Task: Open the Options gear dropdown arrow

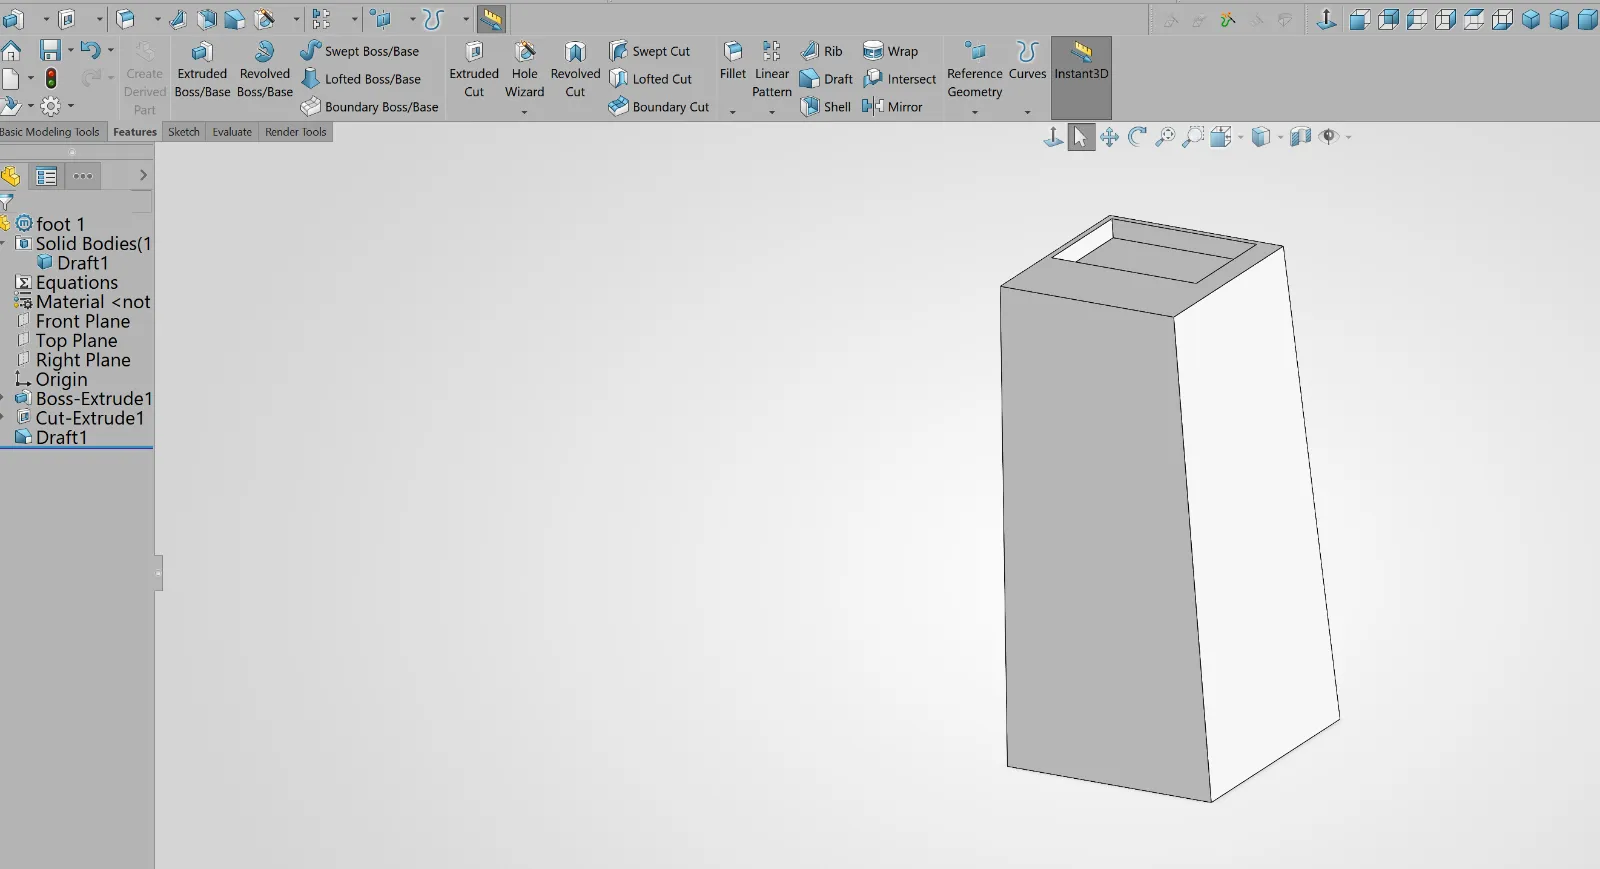Action: [71, 105]
